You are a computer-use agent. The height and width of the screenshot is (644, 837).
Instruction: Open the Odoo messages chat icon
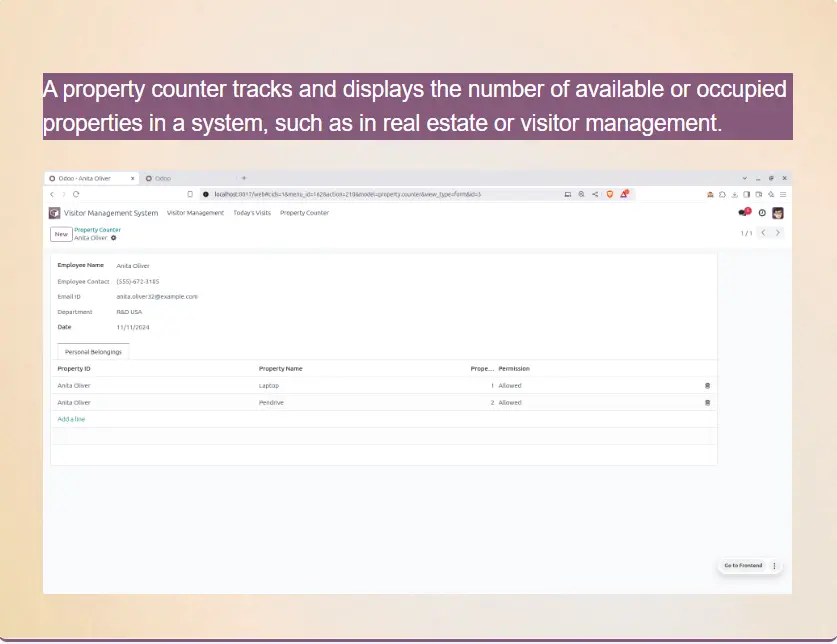[743, 212]
